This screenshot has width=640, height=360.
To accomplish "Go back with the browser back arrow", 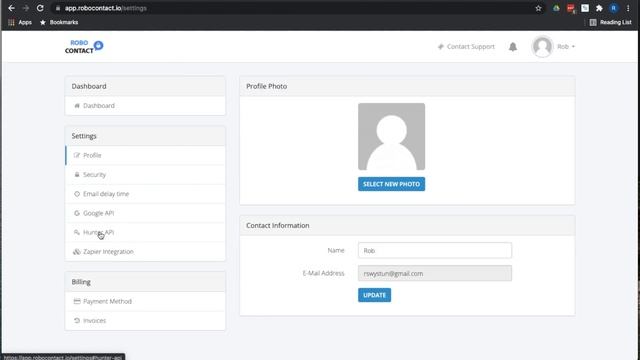I will click(11, 8).
